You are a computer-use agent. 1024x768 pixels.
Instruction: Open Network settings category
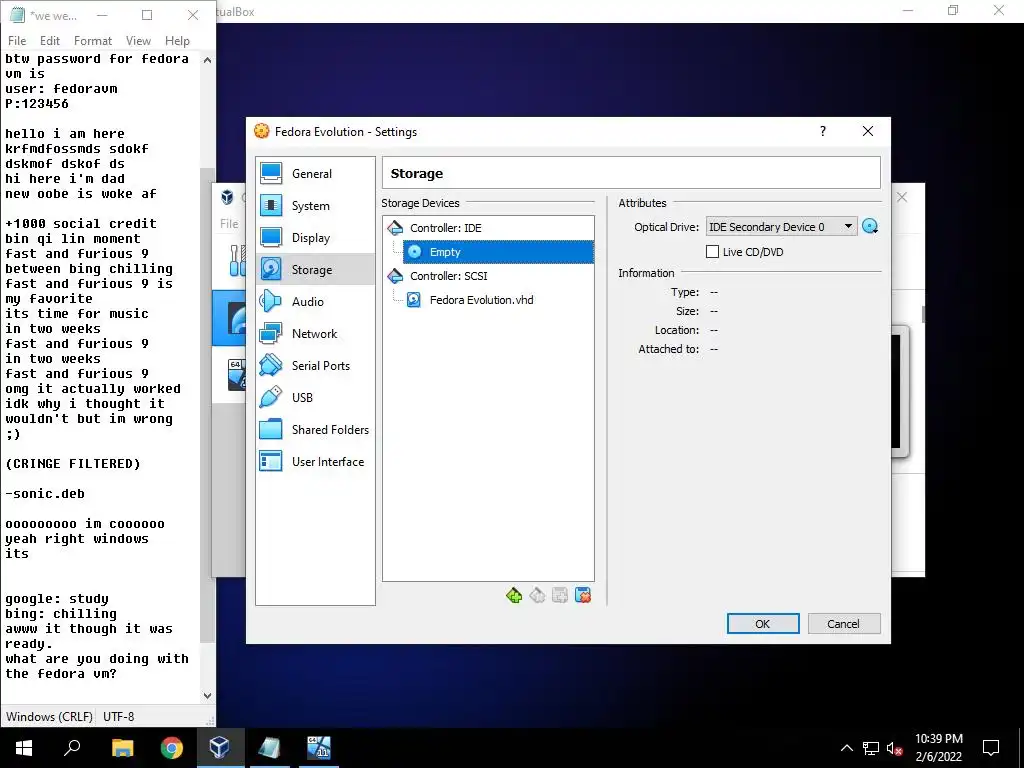coord(315,334)
